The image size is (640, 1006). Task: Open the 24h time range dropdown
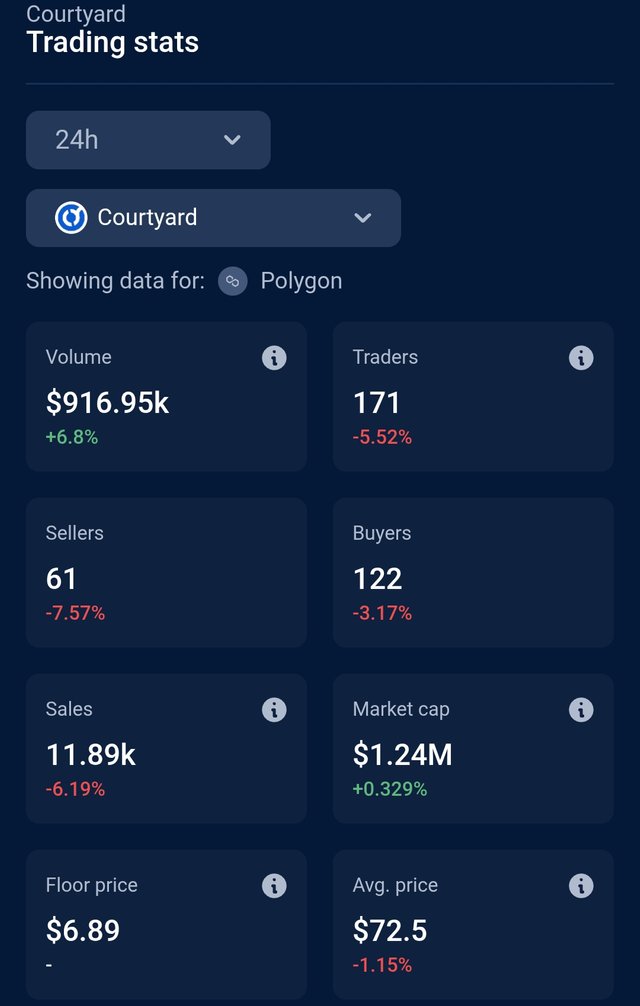coord(148,140)
